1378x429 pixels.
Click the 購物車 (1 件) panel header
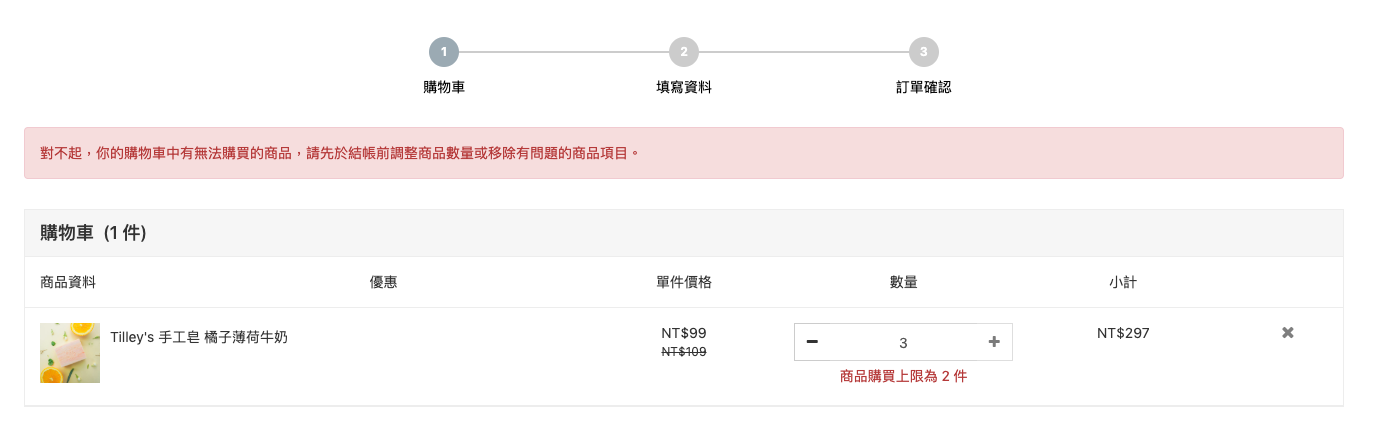click(684, 233)
